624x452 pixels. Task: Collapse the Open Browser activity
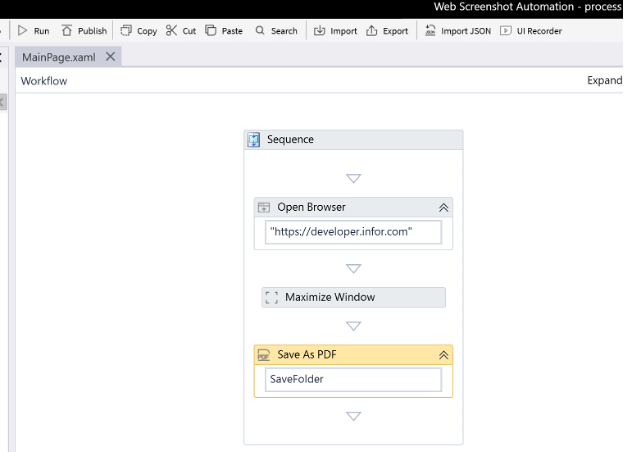pyautogui.click(x=443, y=208)
